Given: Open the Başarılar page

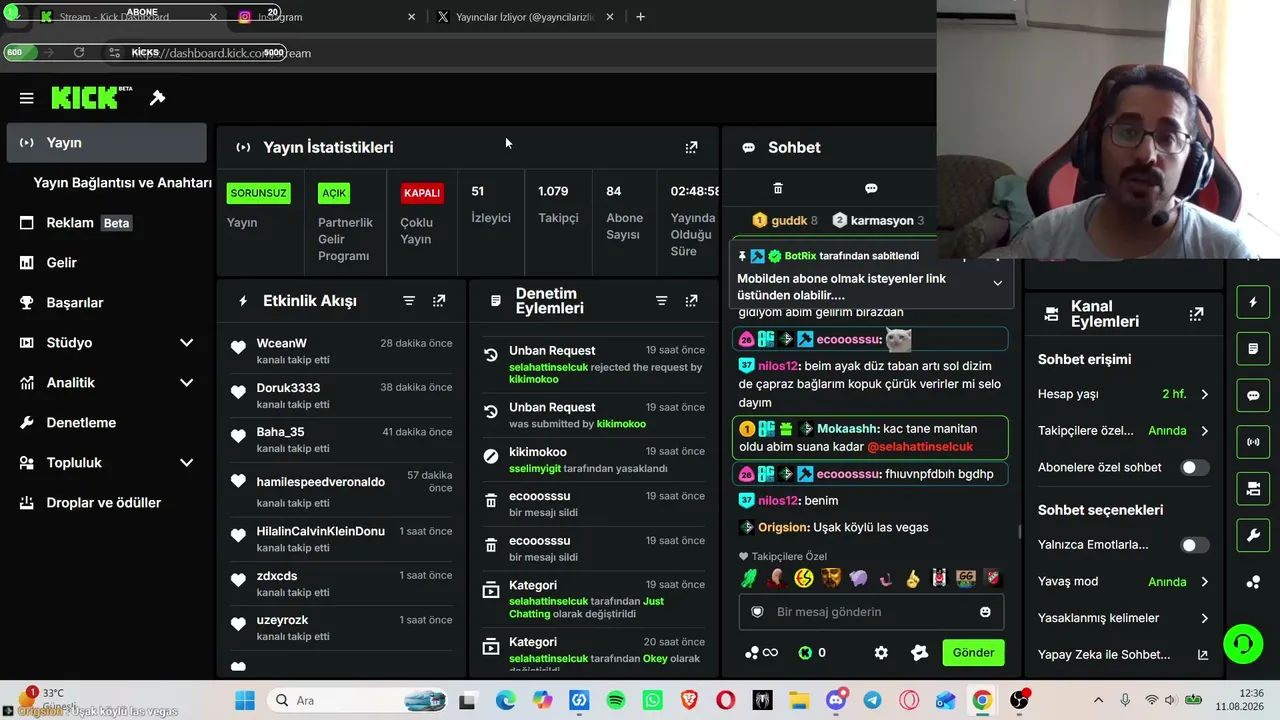Looking at the screenshot, I should pos(106,302).
